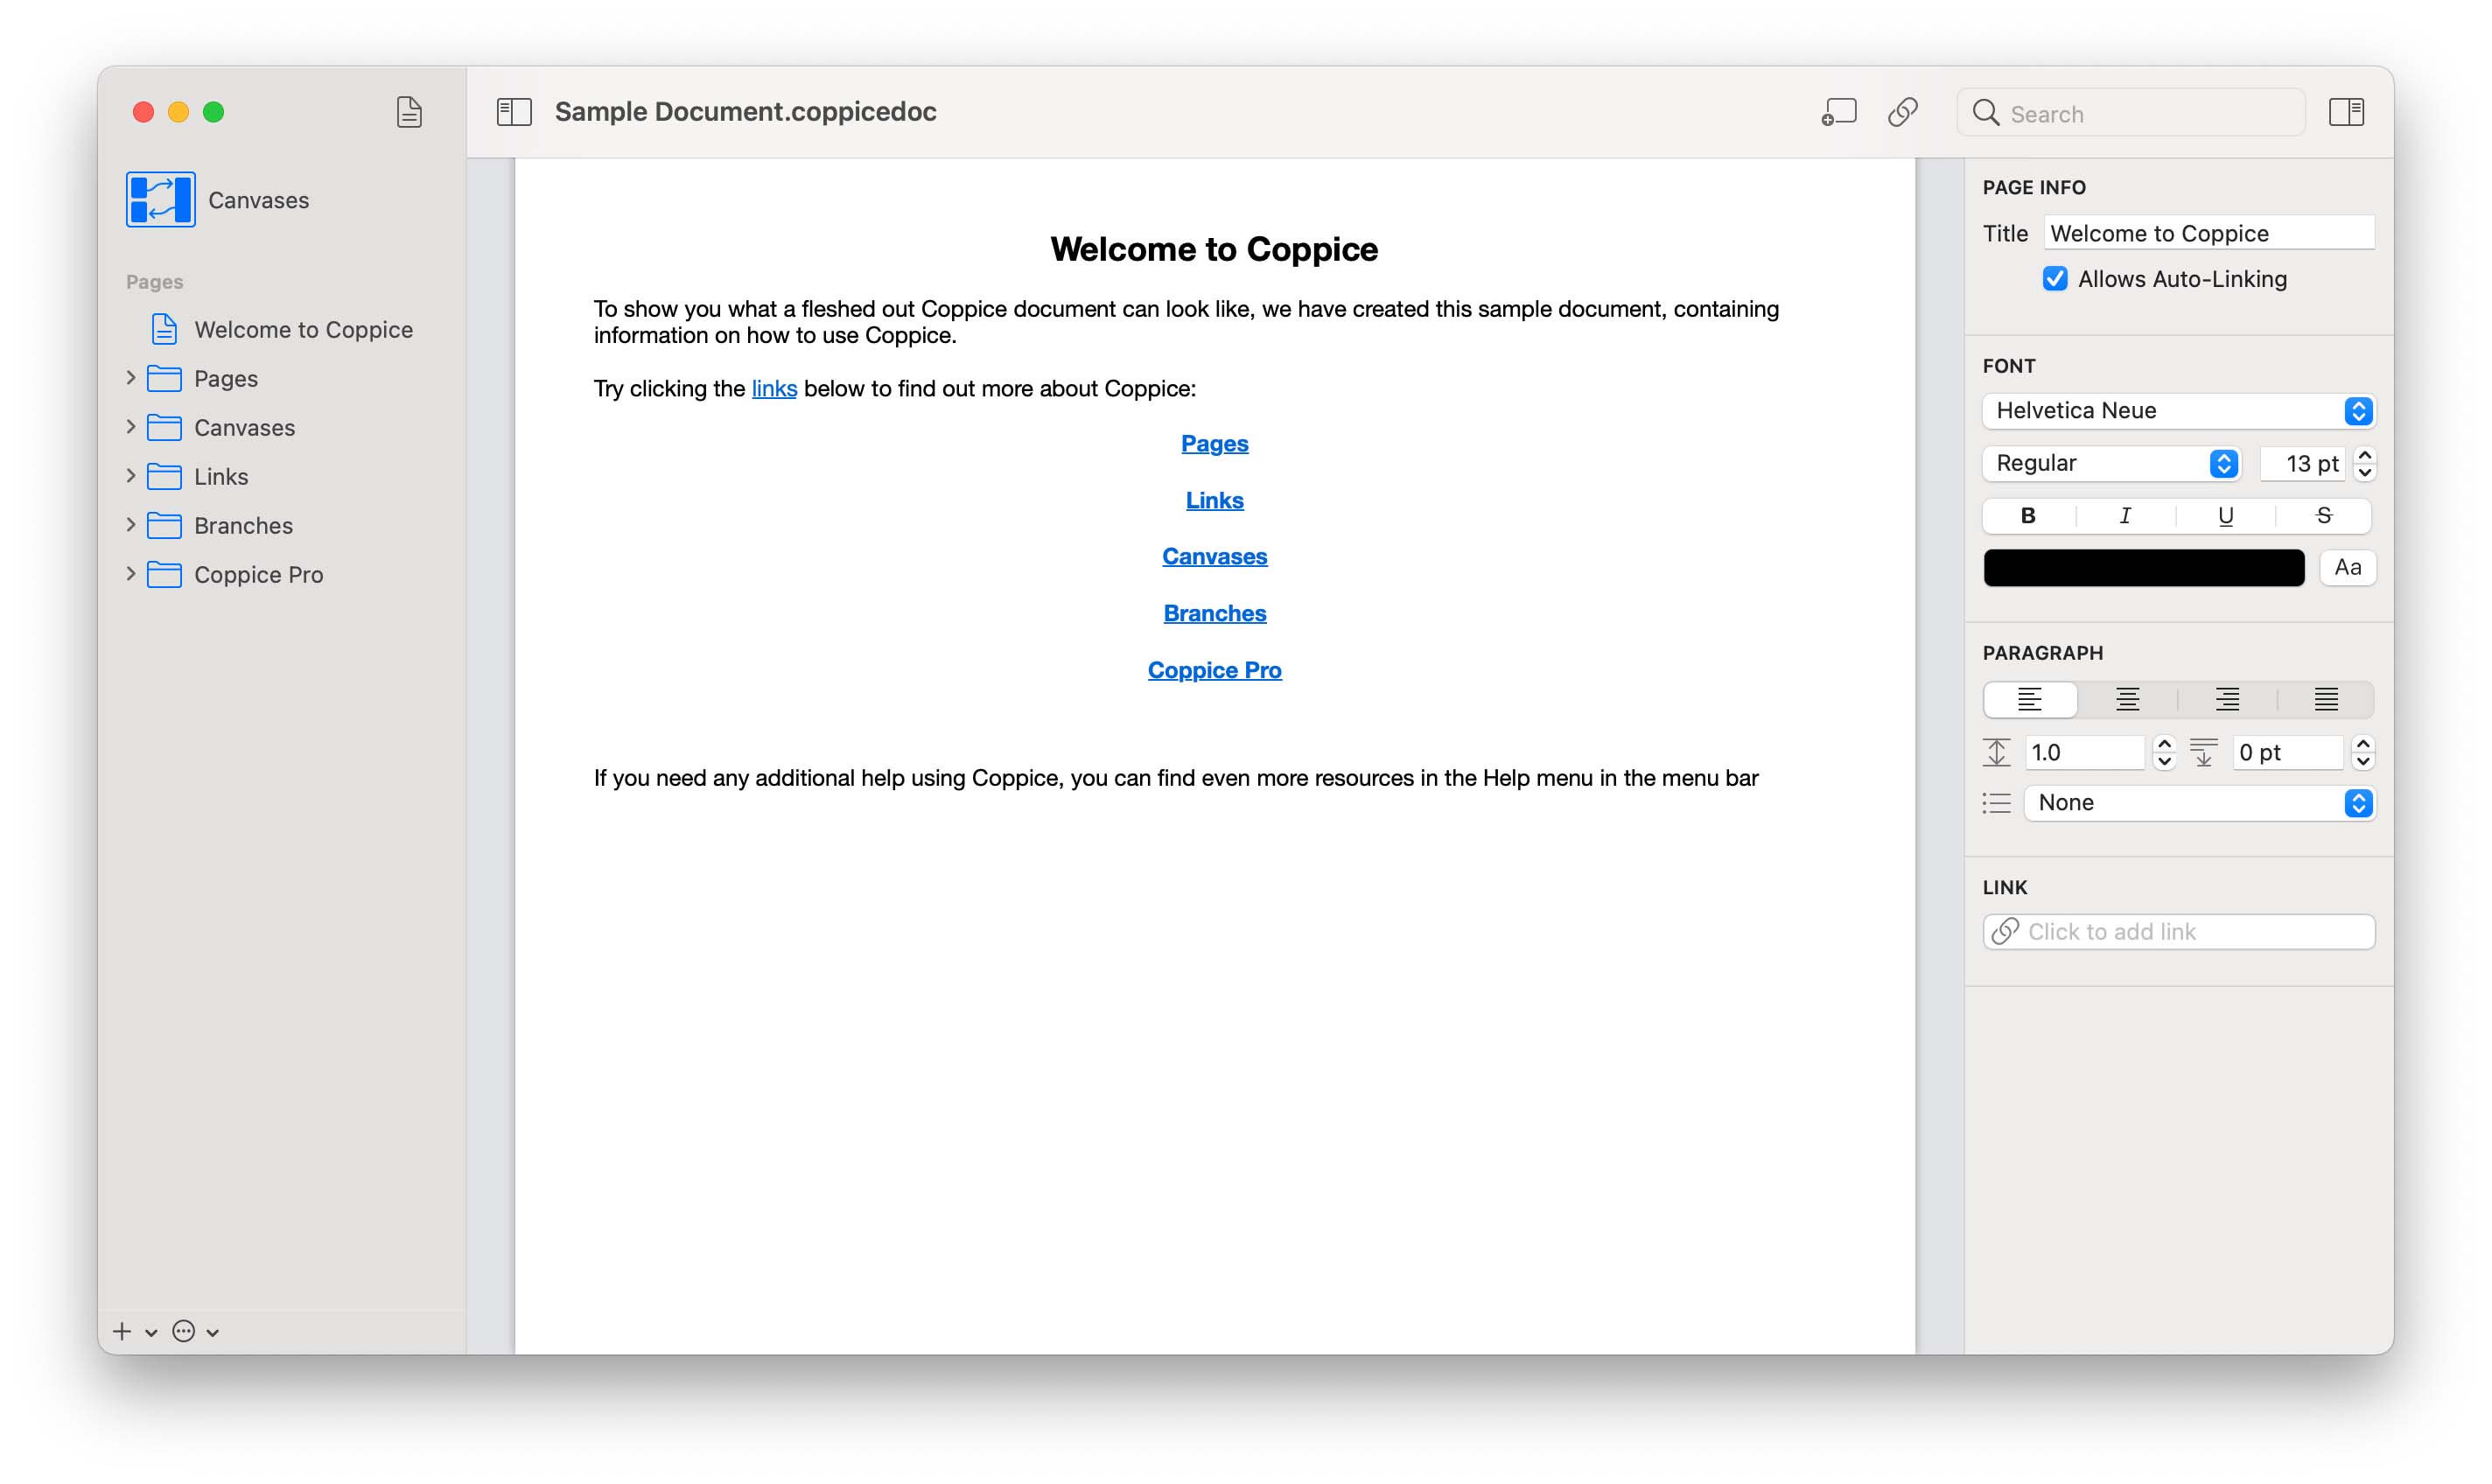Click the line spacing value 1.0 field
The height and width of the screenshot is (1484, 2492).
pos(2084,752)
